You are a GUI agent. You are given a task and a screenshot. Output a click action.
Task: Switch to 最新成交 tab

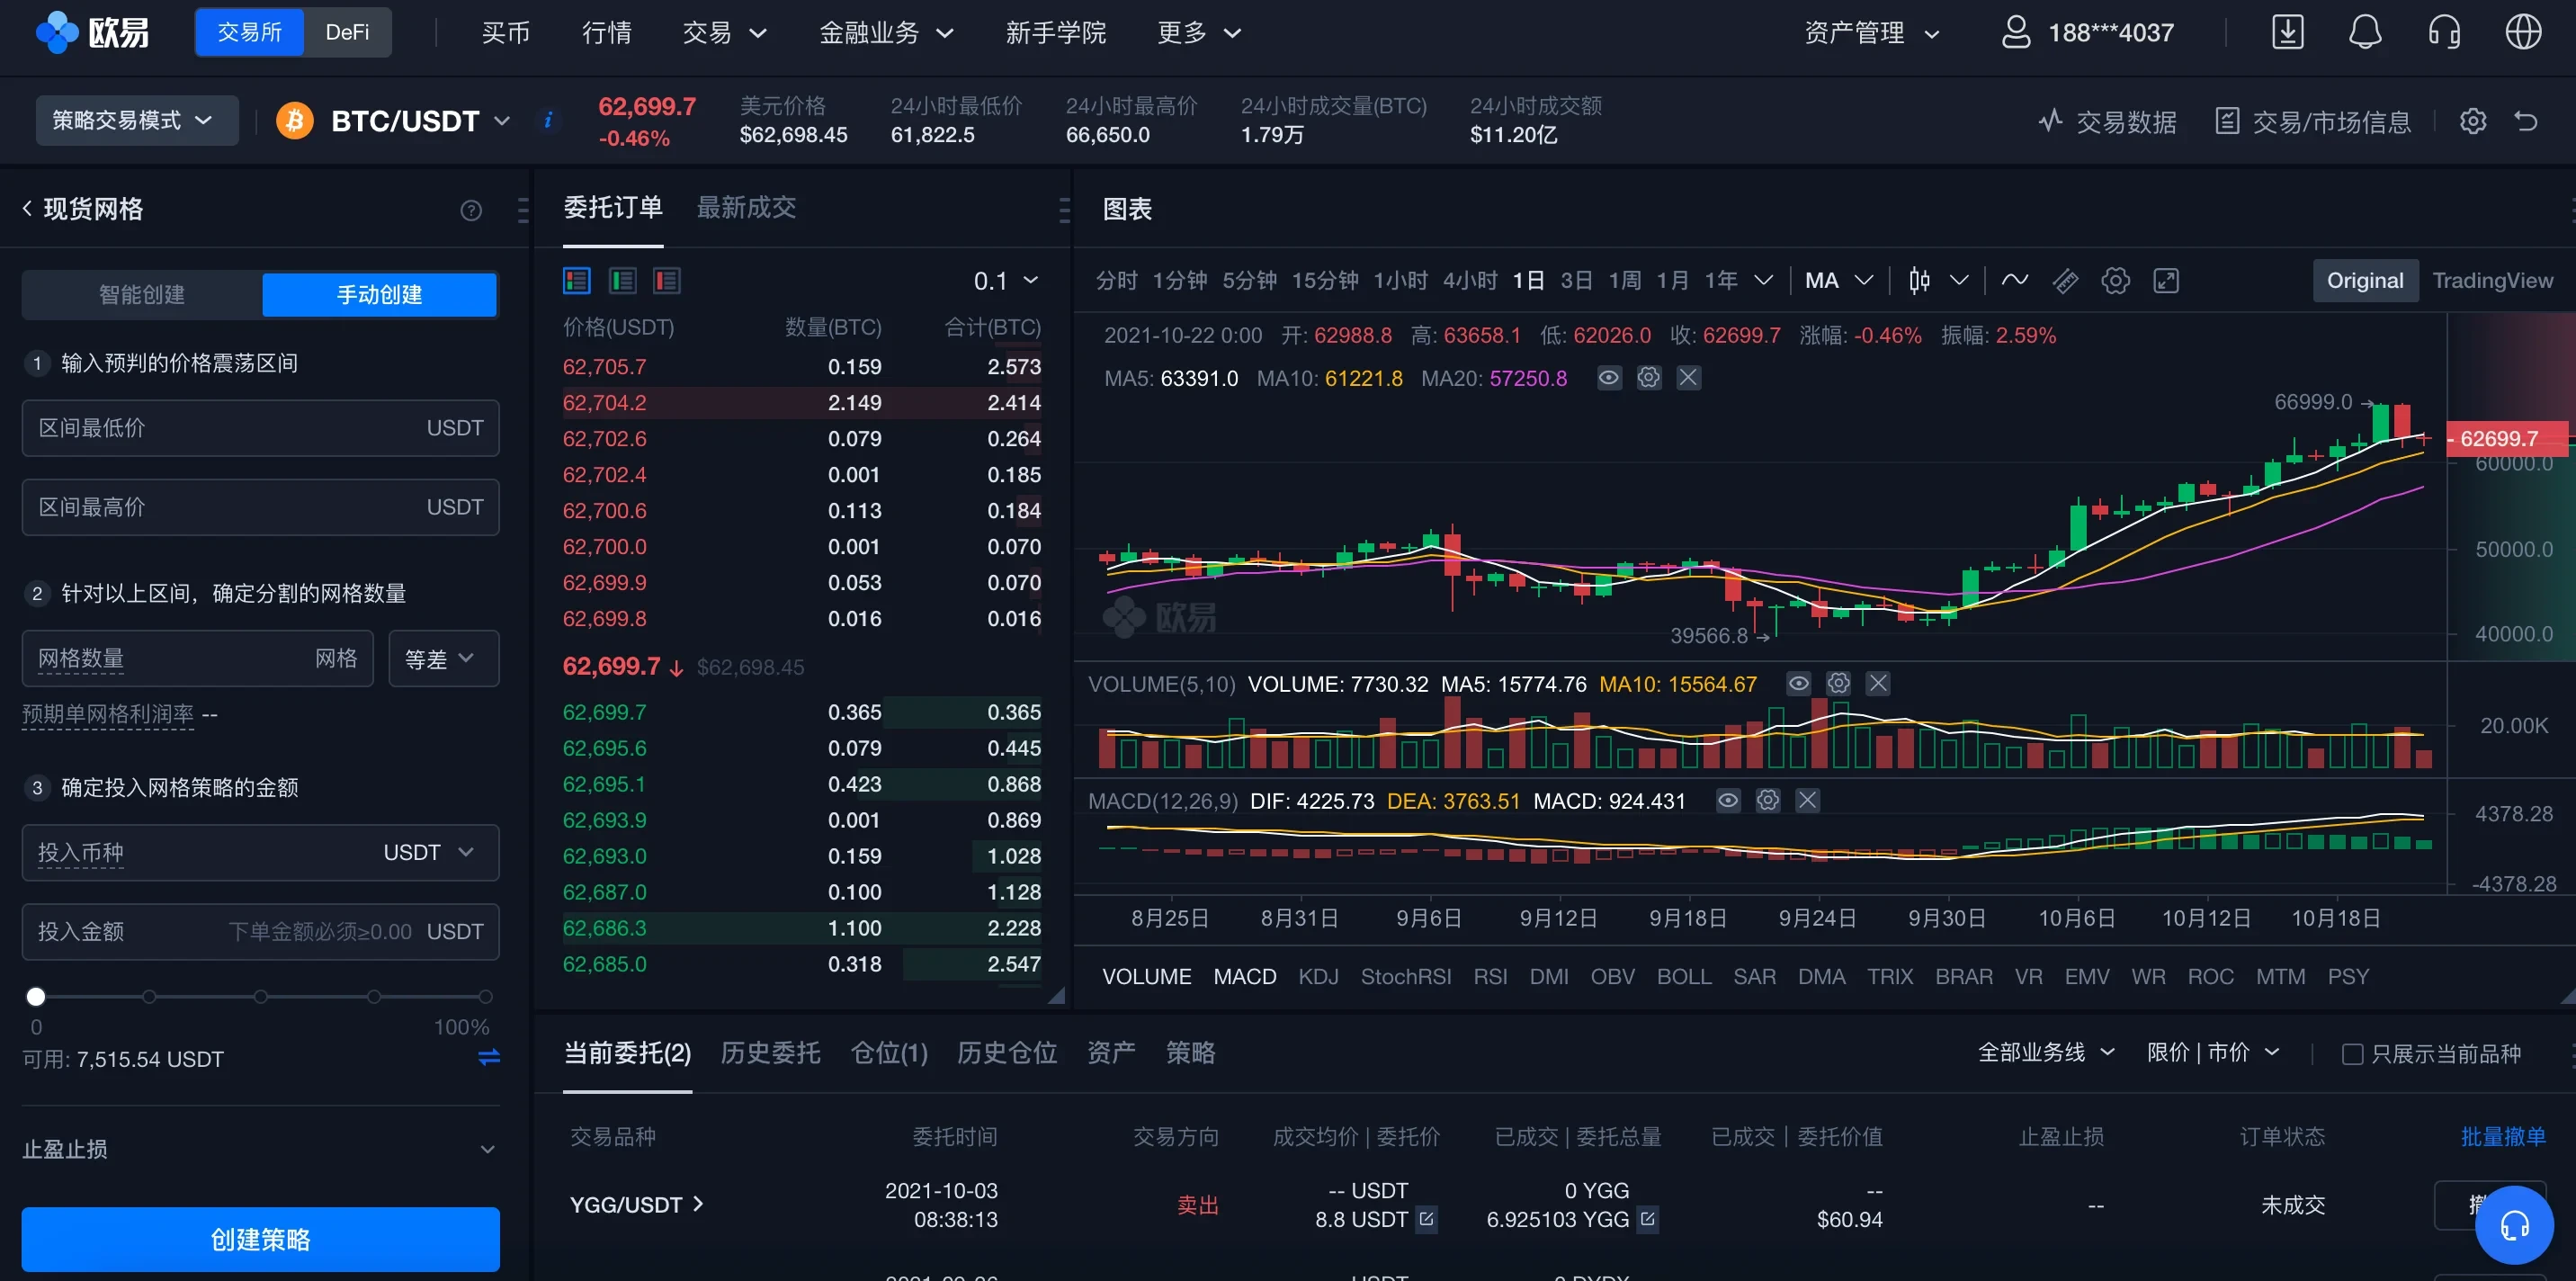(x=746, y=208)
